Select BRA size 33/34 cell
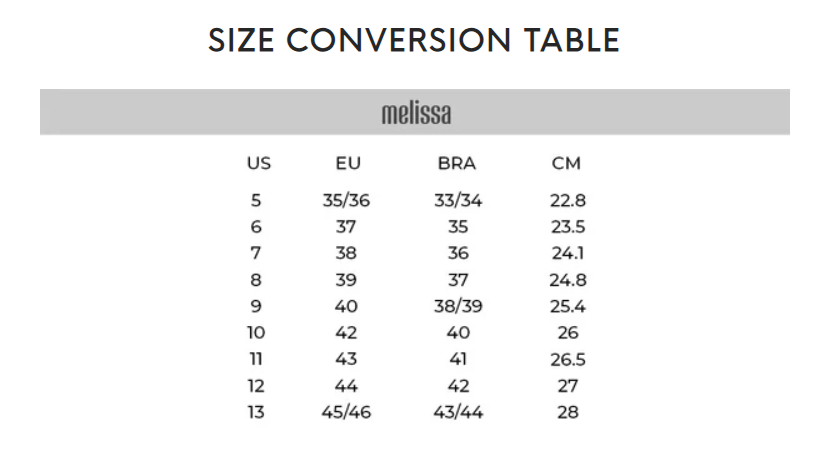 pos(458,200)
